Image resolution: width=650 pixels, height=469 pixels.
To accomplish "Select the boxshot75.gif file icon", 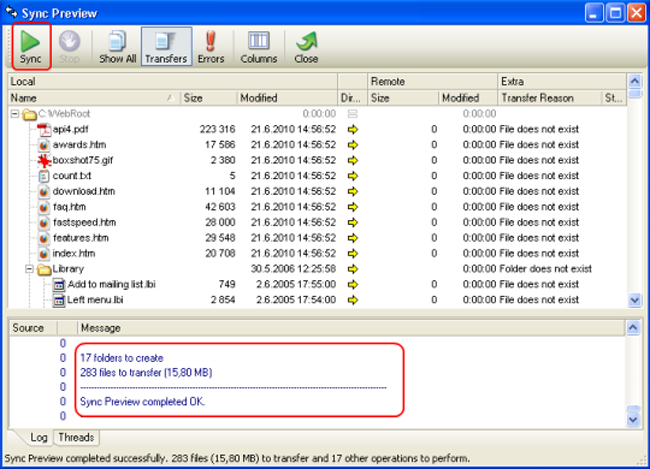I will (x=44, y=160).
